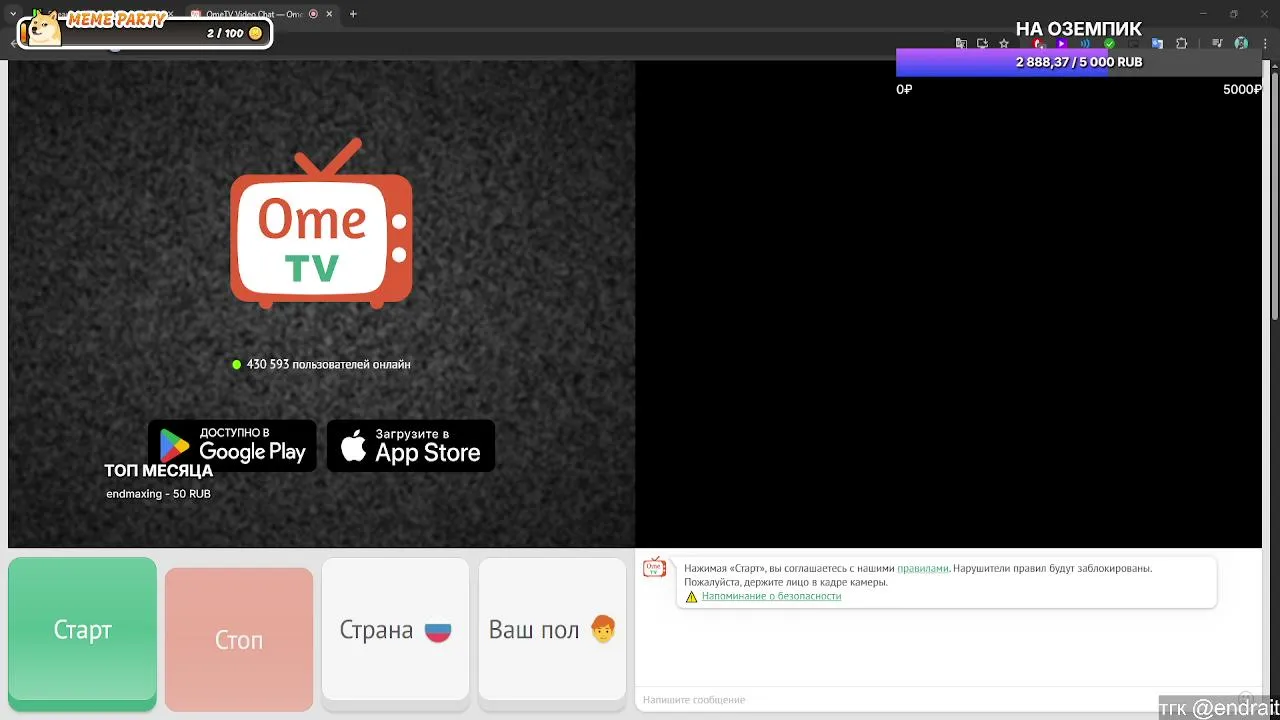Click the blue sound waves extension icon
This screenshot has width=1280, height=720.
point(1085,44)
